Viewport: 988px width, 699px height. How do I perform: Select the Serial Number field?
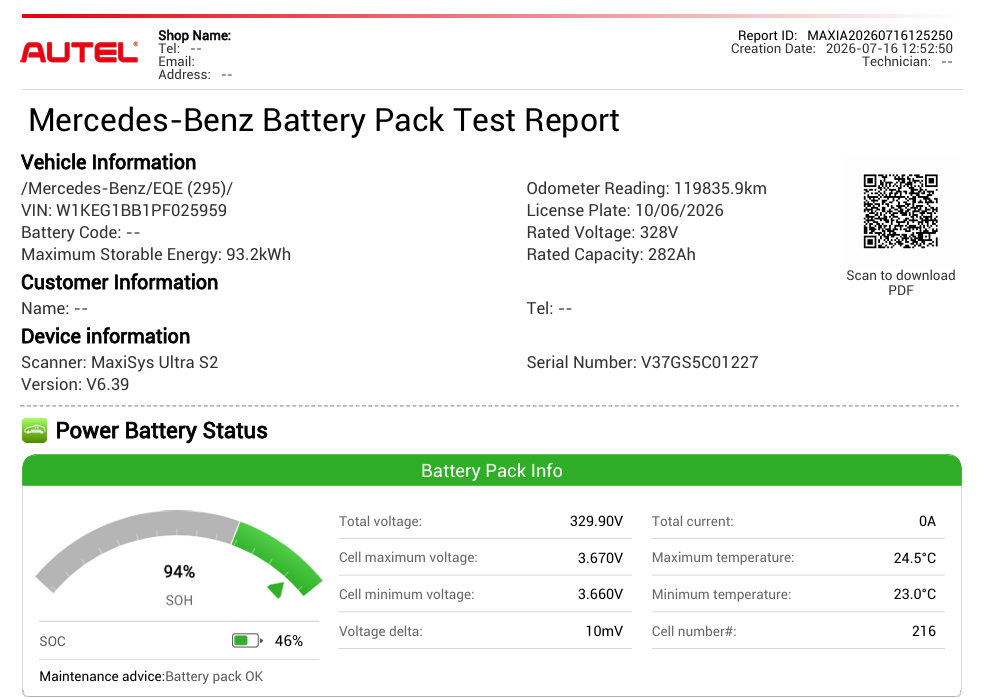tap(642, 362)
